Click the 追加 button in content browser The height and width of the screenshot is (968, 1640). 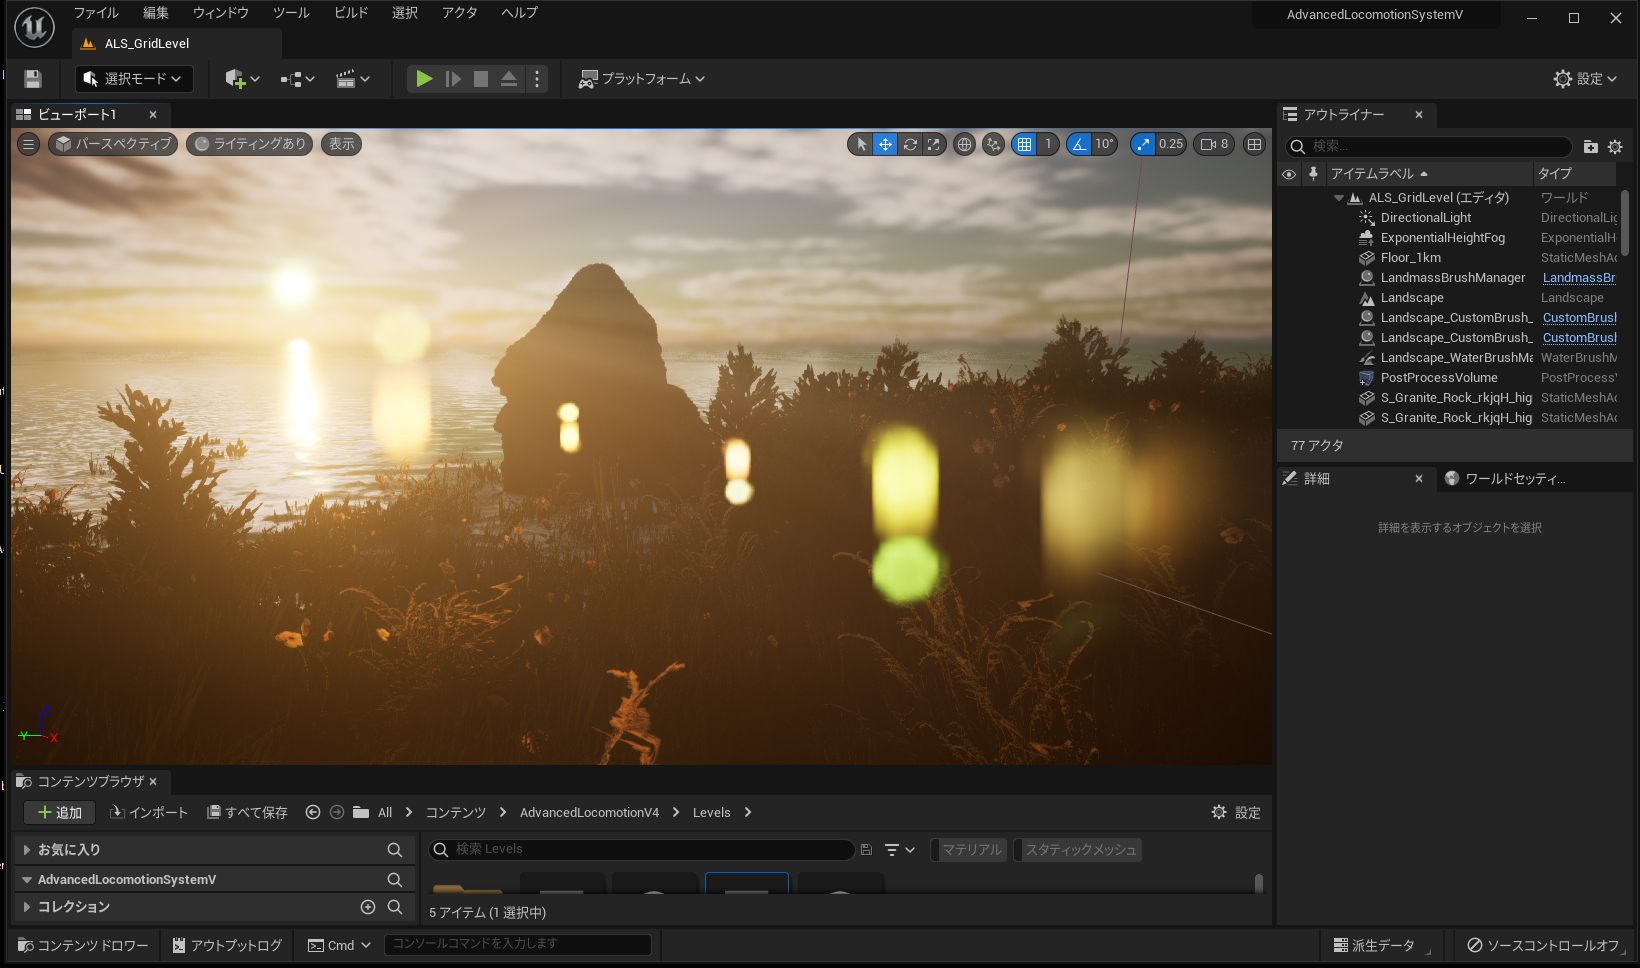pyautogui.click(x=59, y=813)
